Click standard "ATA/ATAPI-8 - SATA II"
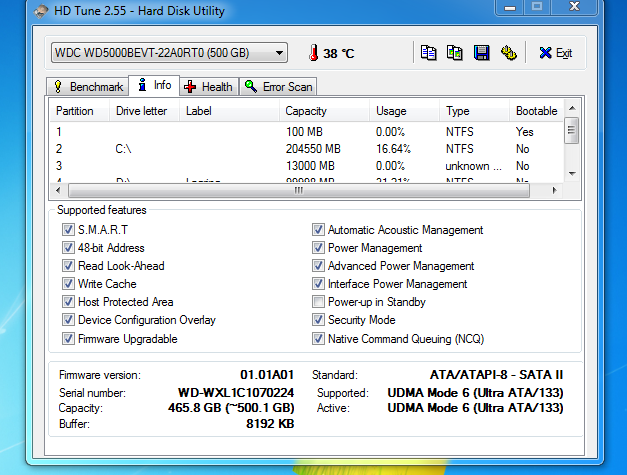 click(x=496, y=375)
